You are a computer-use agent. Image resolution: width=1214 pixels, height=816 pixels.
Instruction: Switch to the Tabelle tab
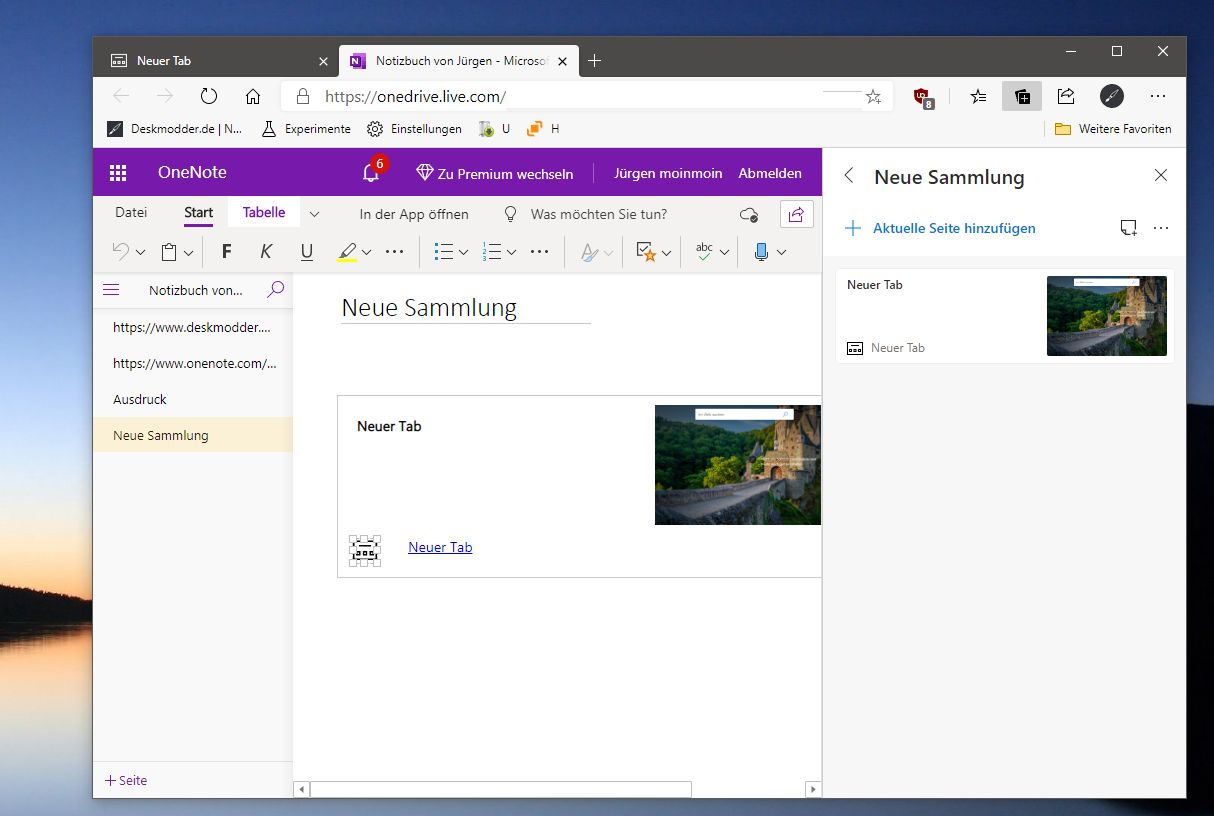click(x=264, y=212)
